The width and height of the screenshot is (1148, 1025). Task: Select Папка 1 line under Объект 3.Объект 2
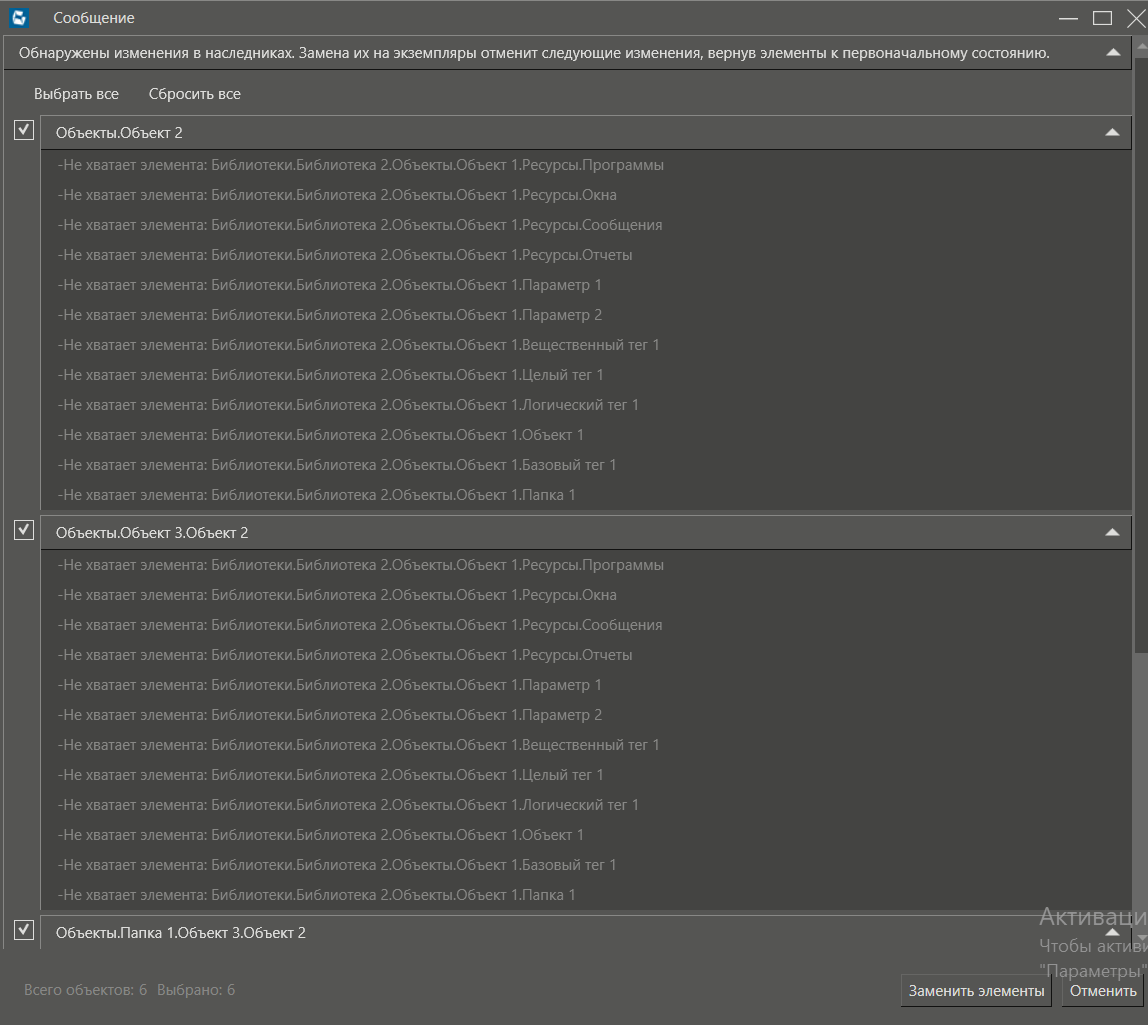tap(317, 895)
